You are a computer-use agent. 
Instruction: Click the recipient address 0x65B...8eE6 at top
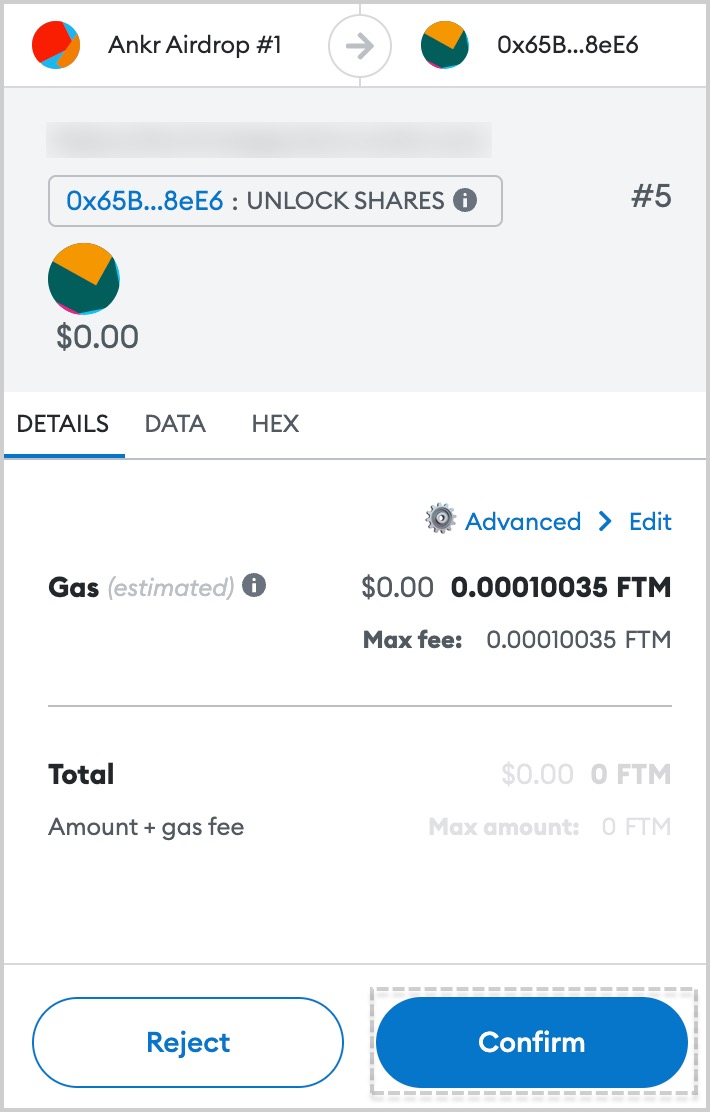tap(567, 45)
